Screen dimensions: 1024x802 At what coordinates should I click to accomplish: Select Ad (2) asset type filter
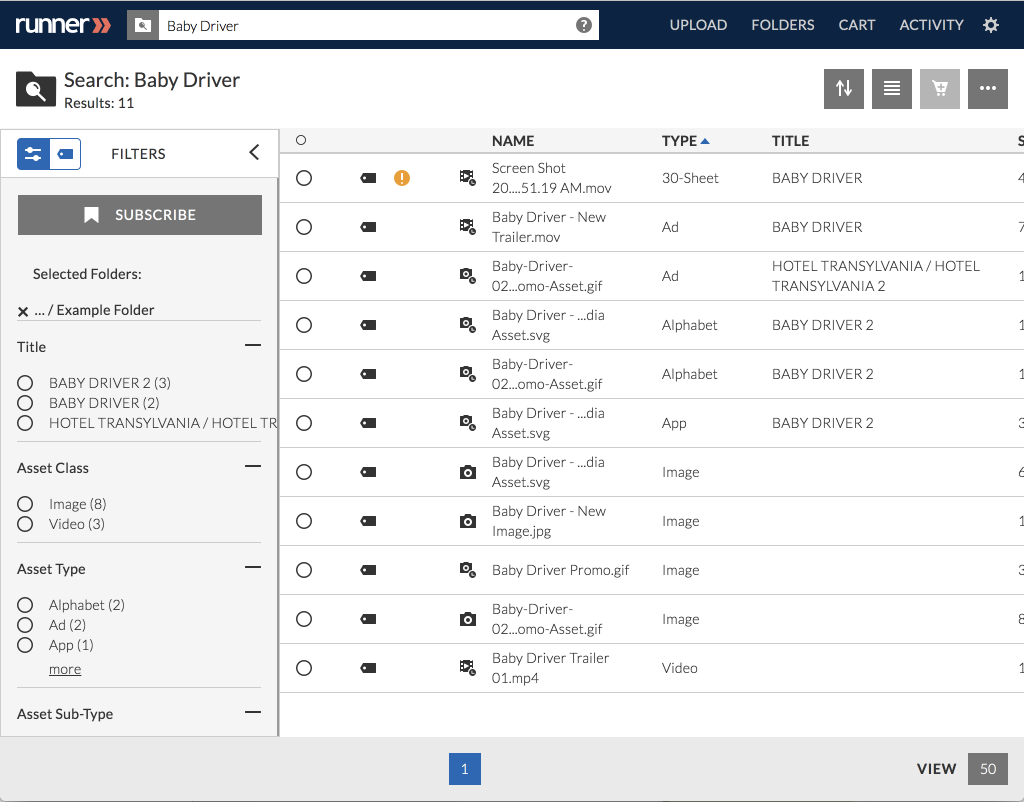25,625
